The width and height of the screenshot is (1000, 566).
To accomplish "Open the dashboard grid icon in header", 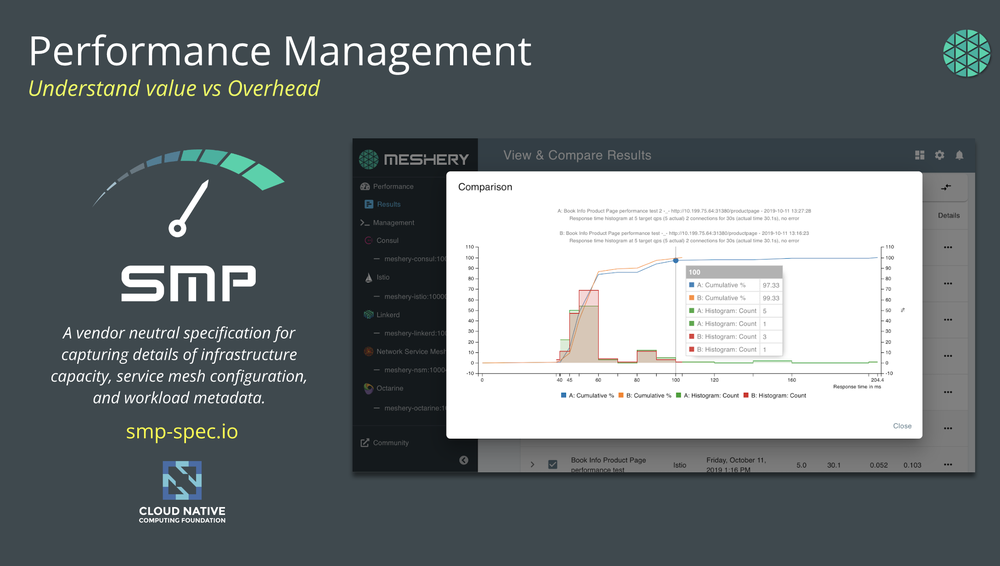I will (920, 155).
